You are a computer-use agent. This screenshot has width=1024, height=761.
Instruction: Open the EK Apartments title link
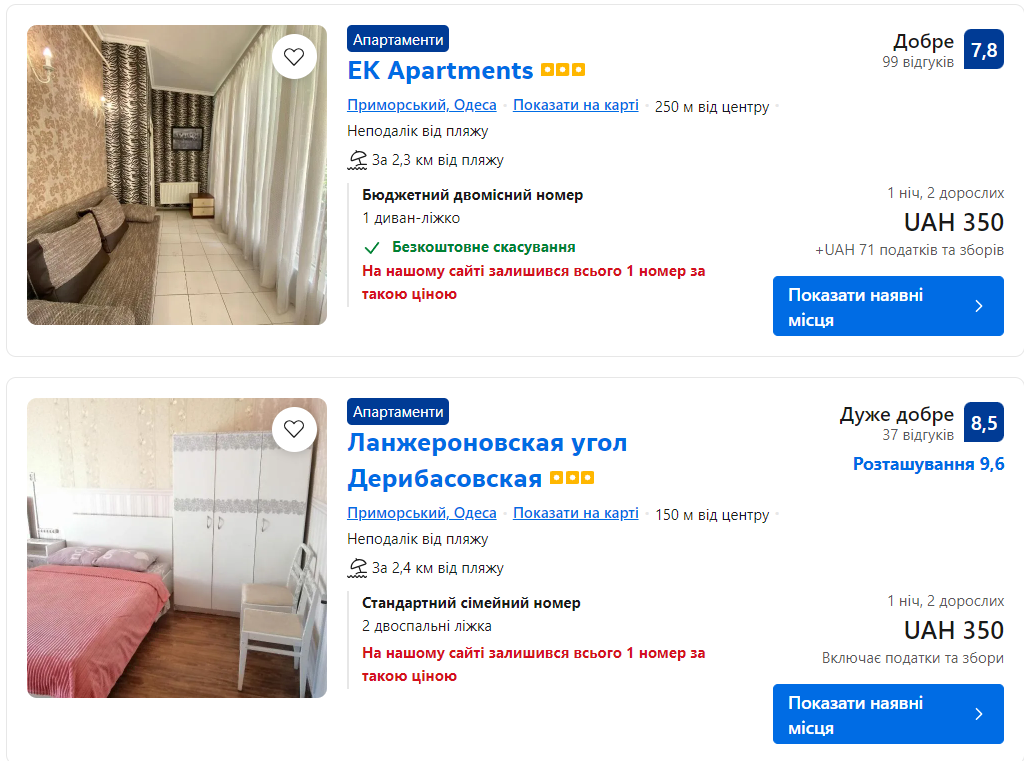click(440, 71)
